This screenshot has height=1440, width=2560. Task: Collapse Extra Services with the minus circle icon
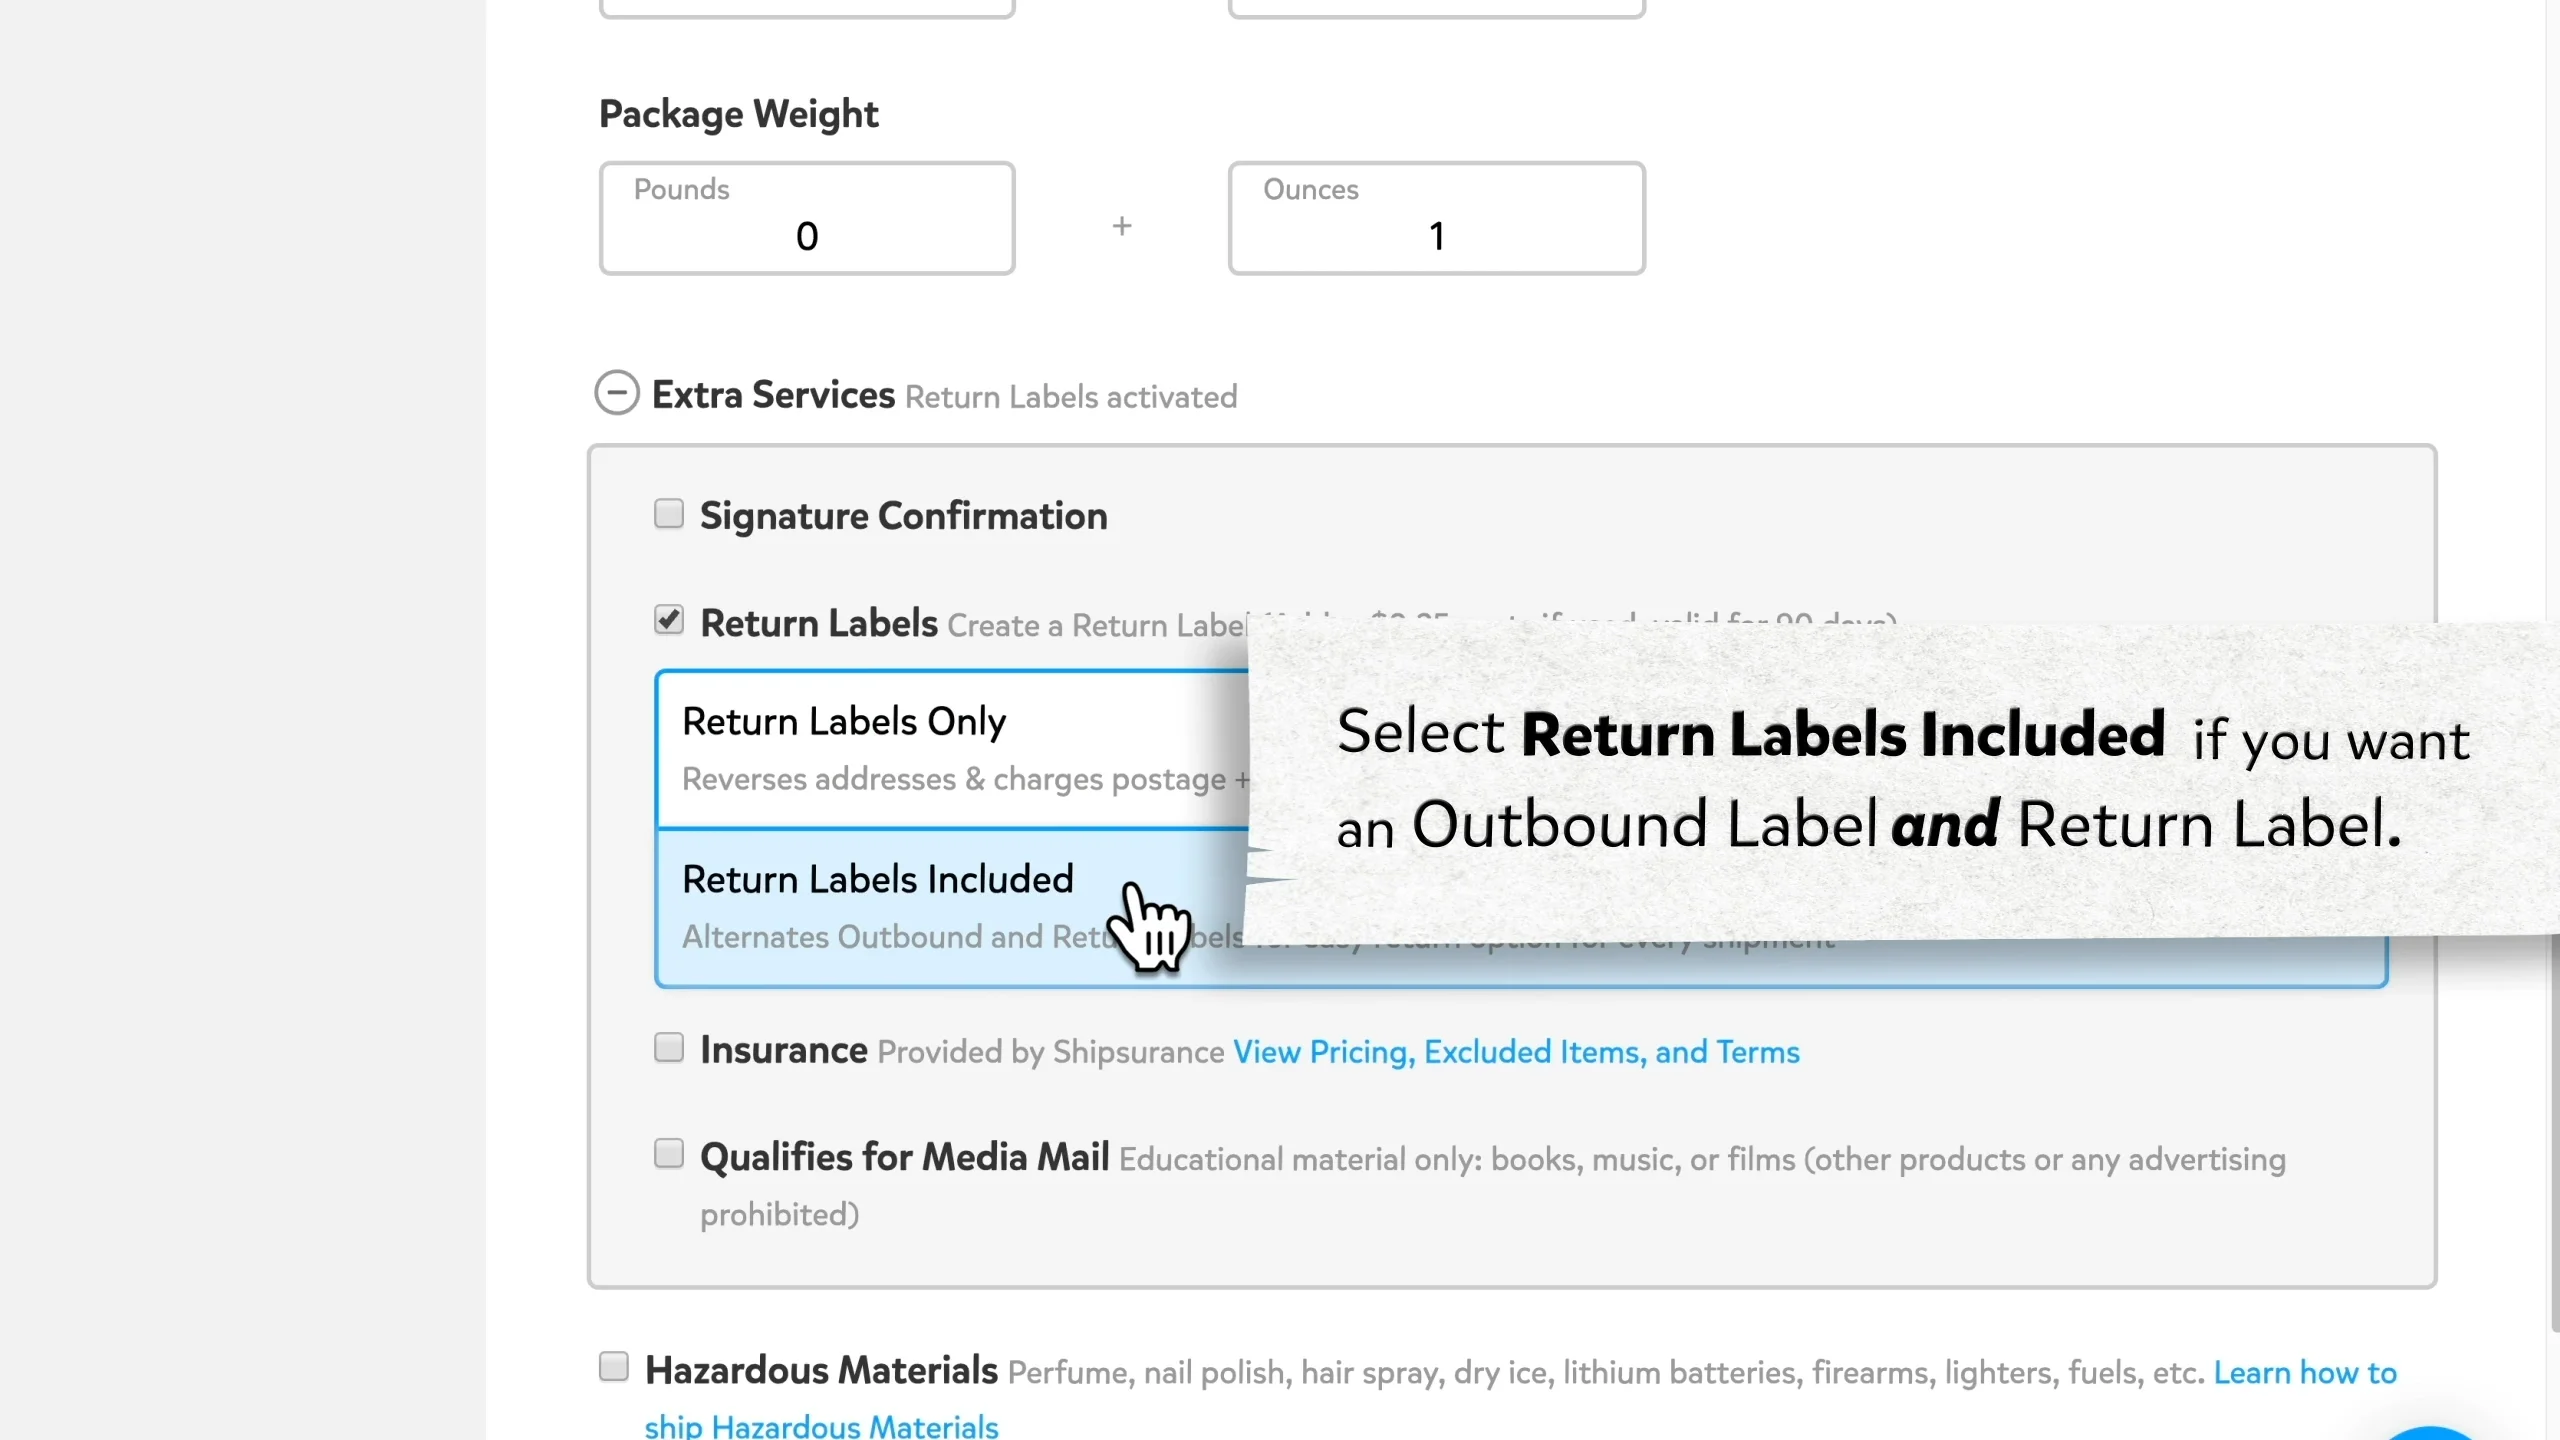coord(616,393)
